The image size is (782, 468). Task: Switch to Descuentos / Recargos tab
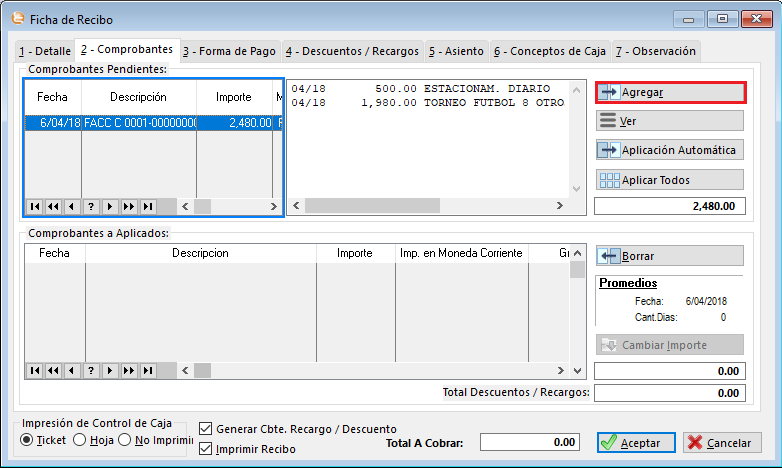(x=354, y=51)
